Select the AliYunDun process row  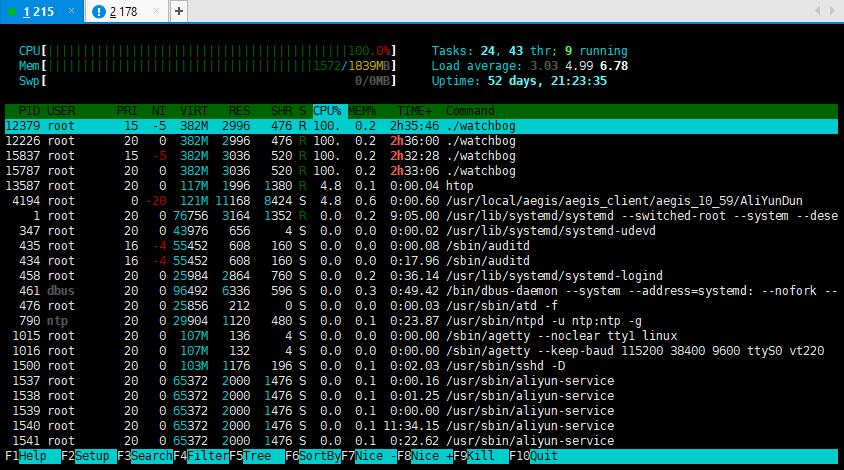[x=421, y=201]
